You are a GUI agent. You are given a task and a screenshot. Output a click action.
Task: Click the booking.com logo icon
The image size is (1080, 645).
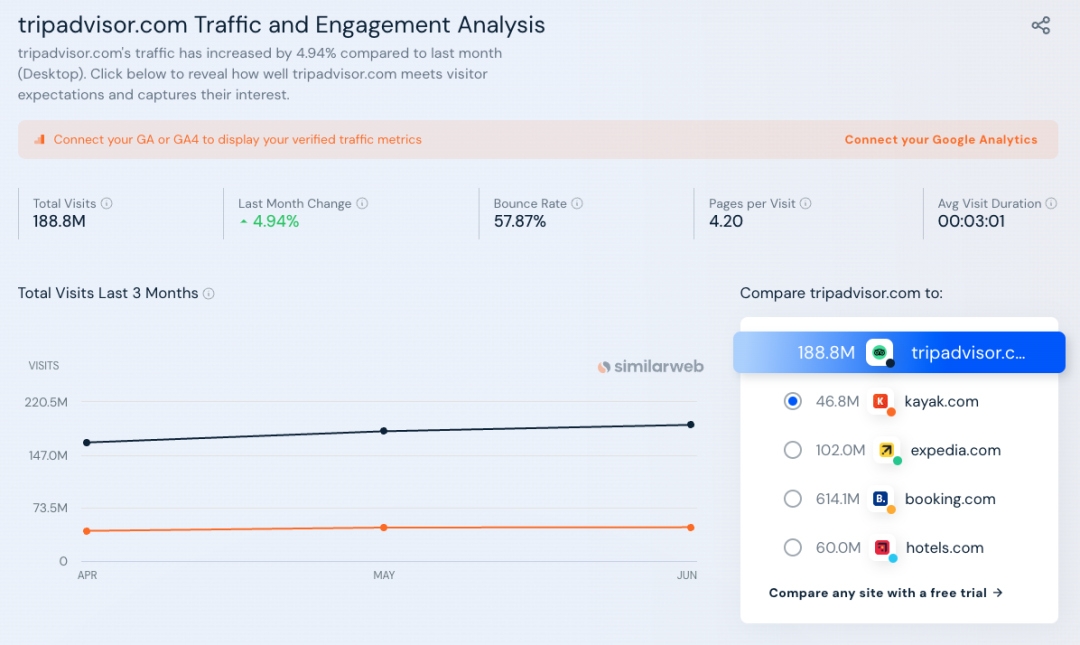point(881,498)
